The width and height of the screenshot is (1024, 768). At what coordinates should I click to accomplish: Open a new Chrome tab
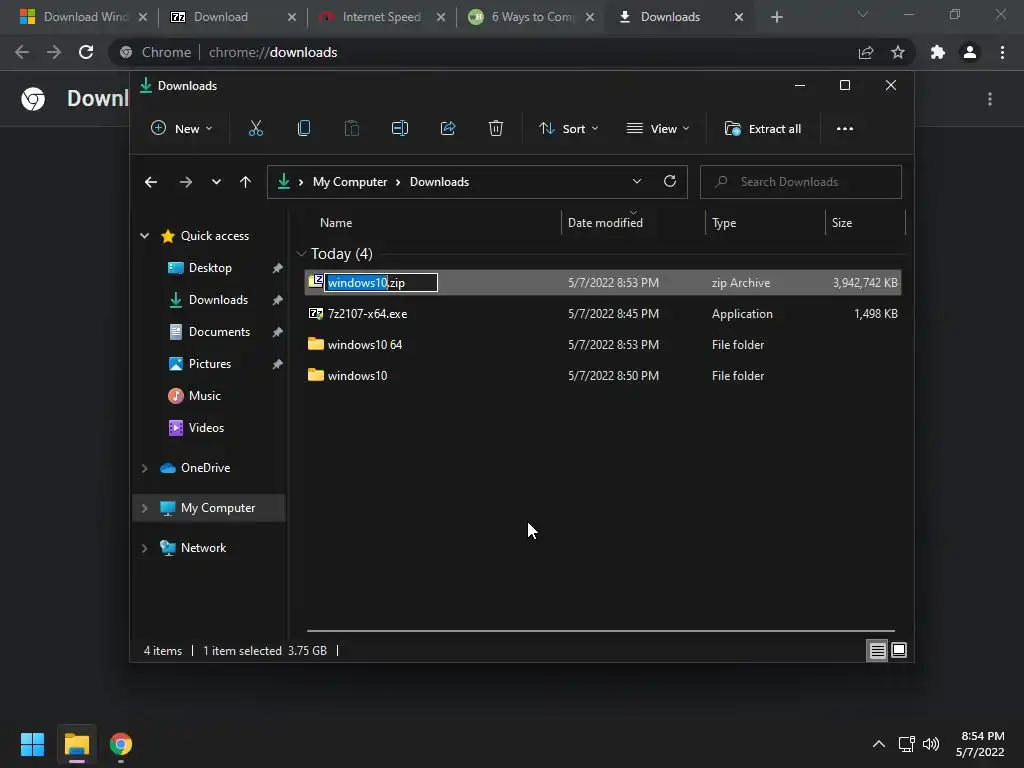tap(776, 17)
